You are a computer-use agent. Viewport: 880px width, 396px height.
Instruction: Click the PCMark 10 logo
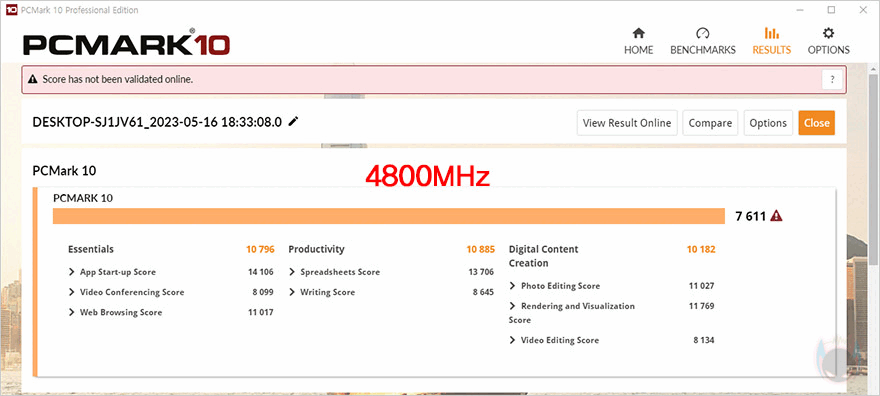[x=126, y=43]
